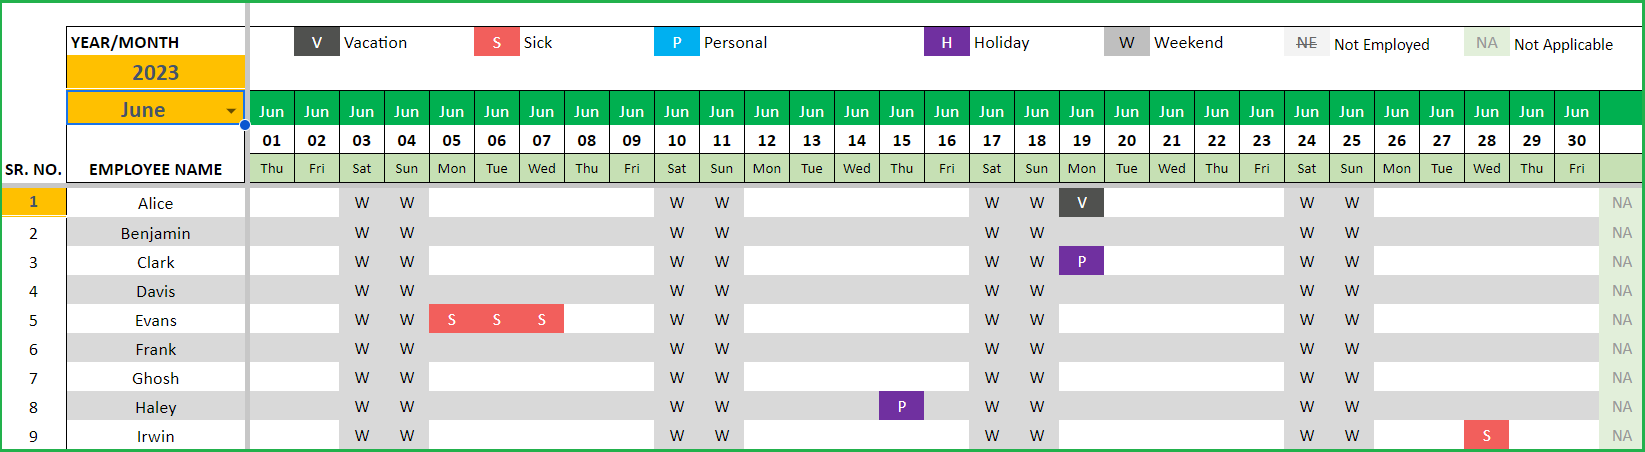Select the blue Personal legend swatch
This screenshot has width=1645, height=452.
[677, 42]
